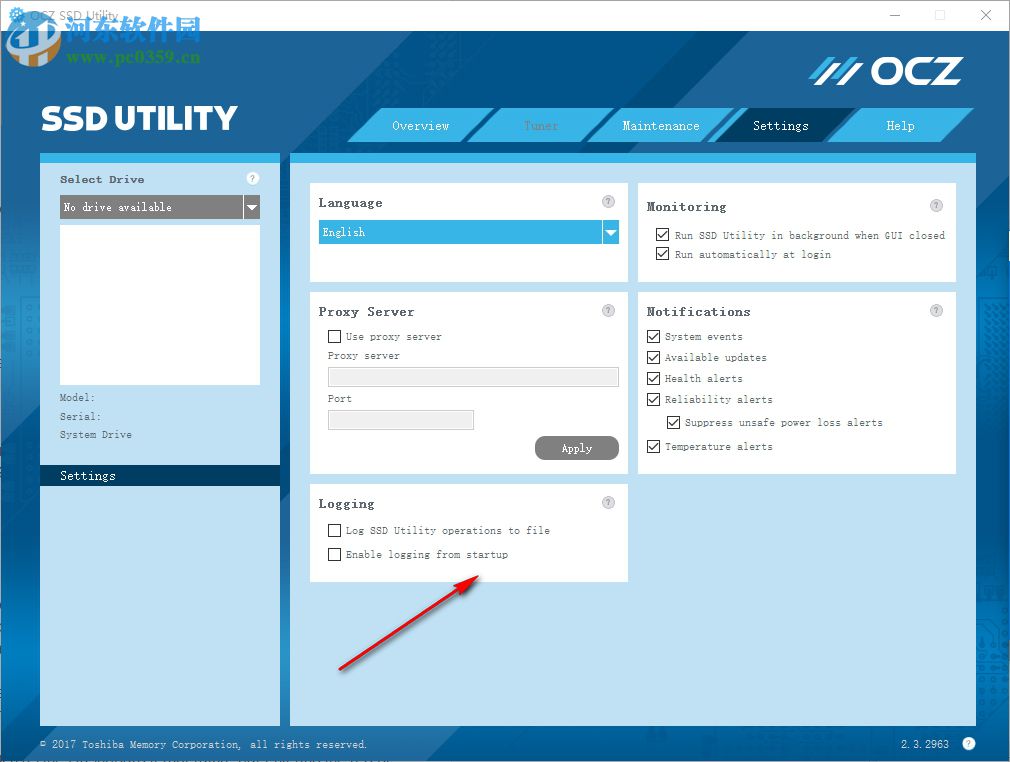Enable logging SSD Utility operations to file
1010x762 pixels.
334,530
